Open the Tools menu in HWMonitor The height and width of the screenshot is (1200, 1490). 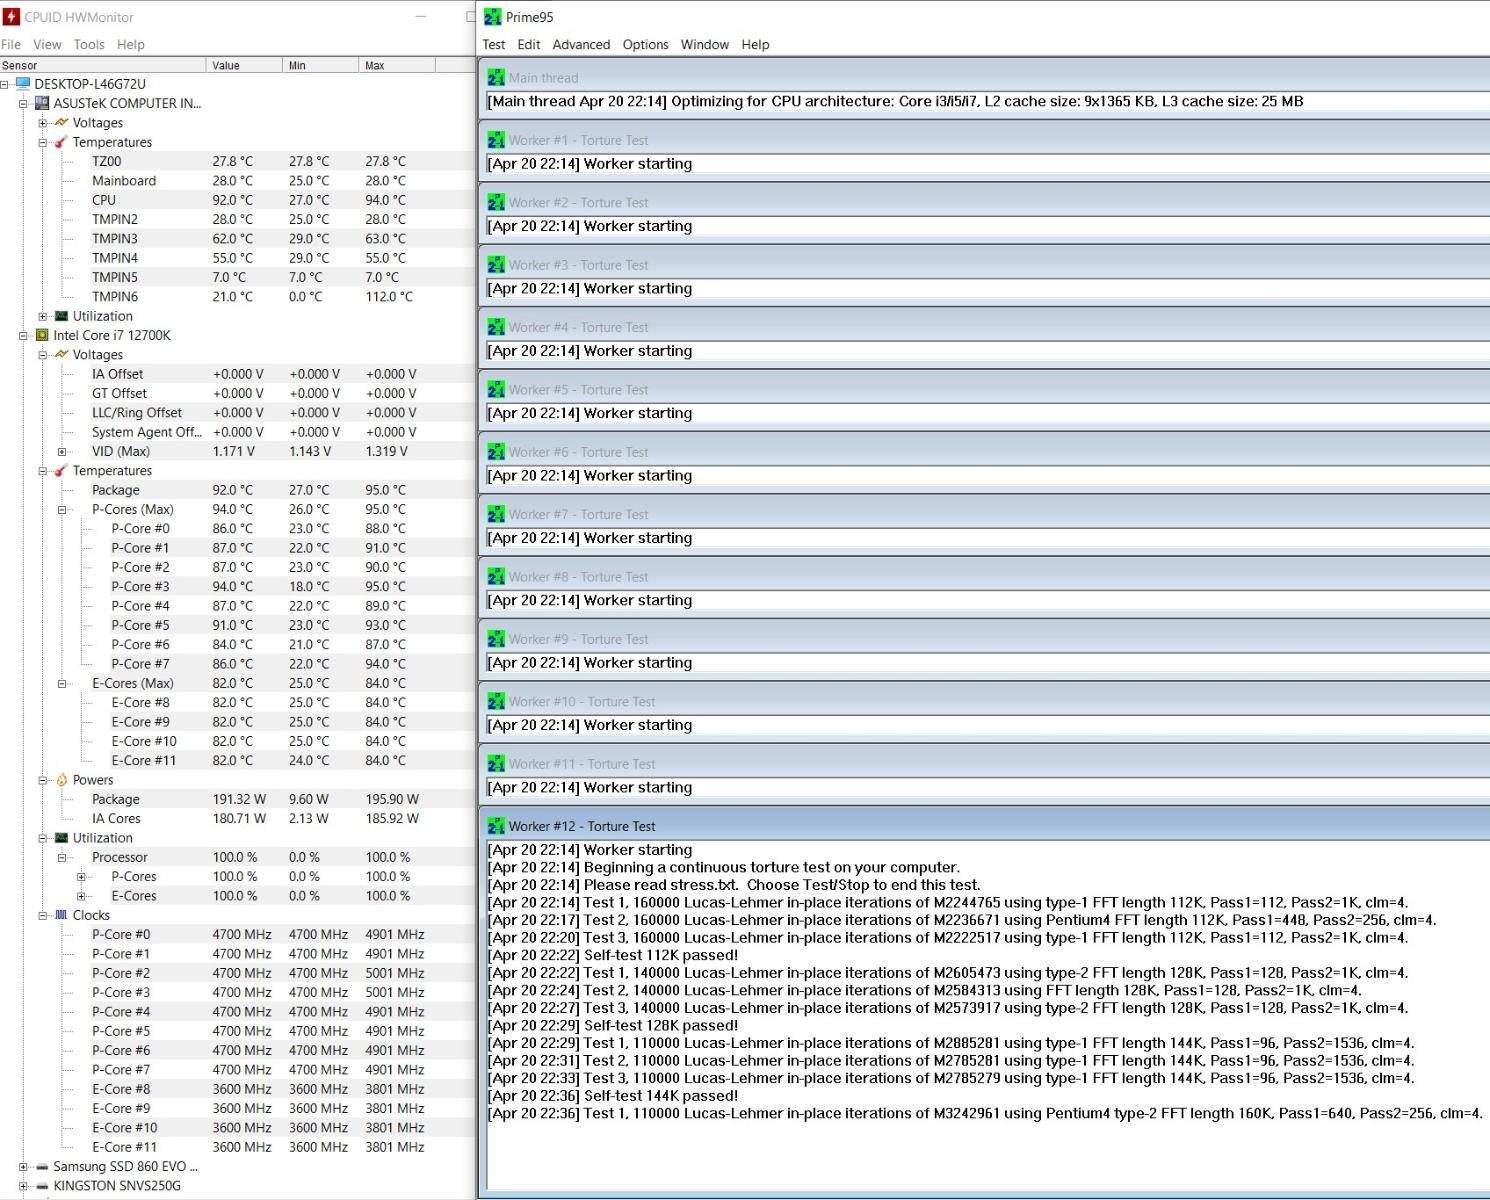point(89,45)
